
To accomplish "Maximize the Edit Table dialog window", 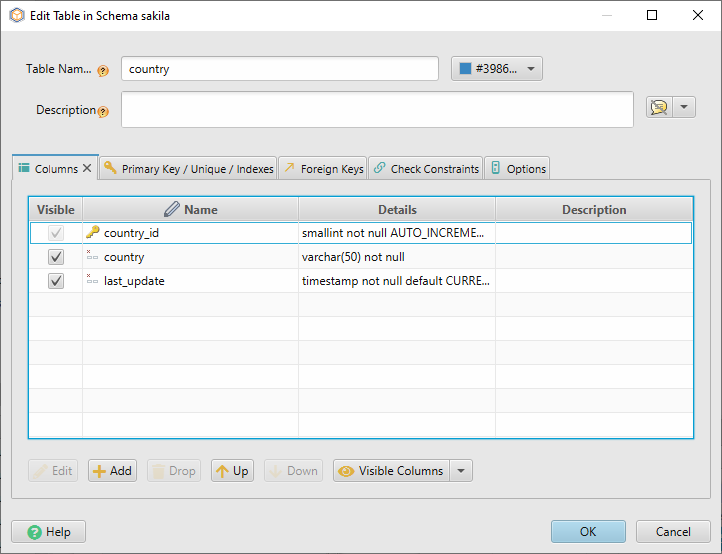I will (x=652, y=15).
